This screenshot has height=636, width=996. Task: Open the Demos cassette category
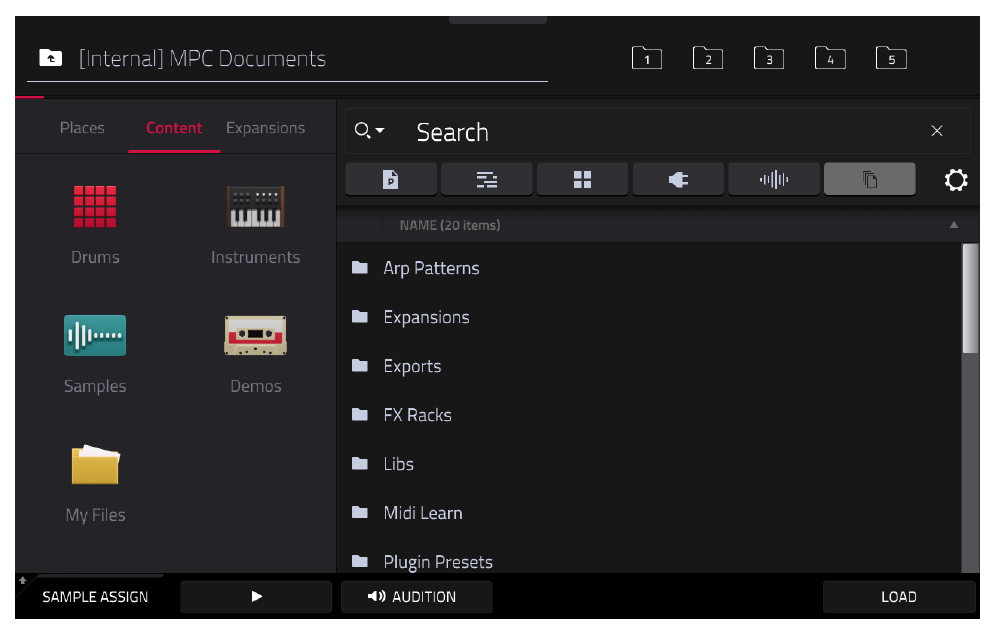(255, 353)
